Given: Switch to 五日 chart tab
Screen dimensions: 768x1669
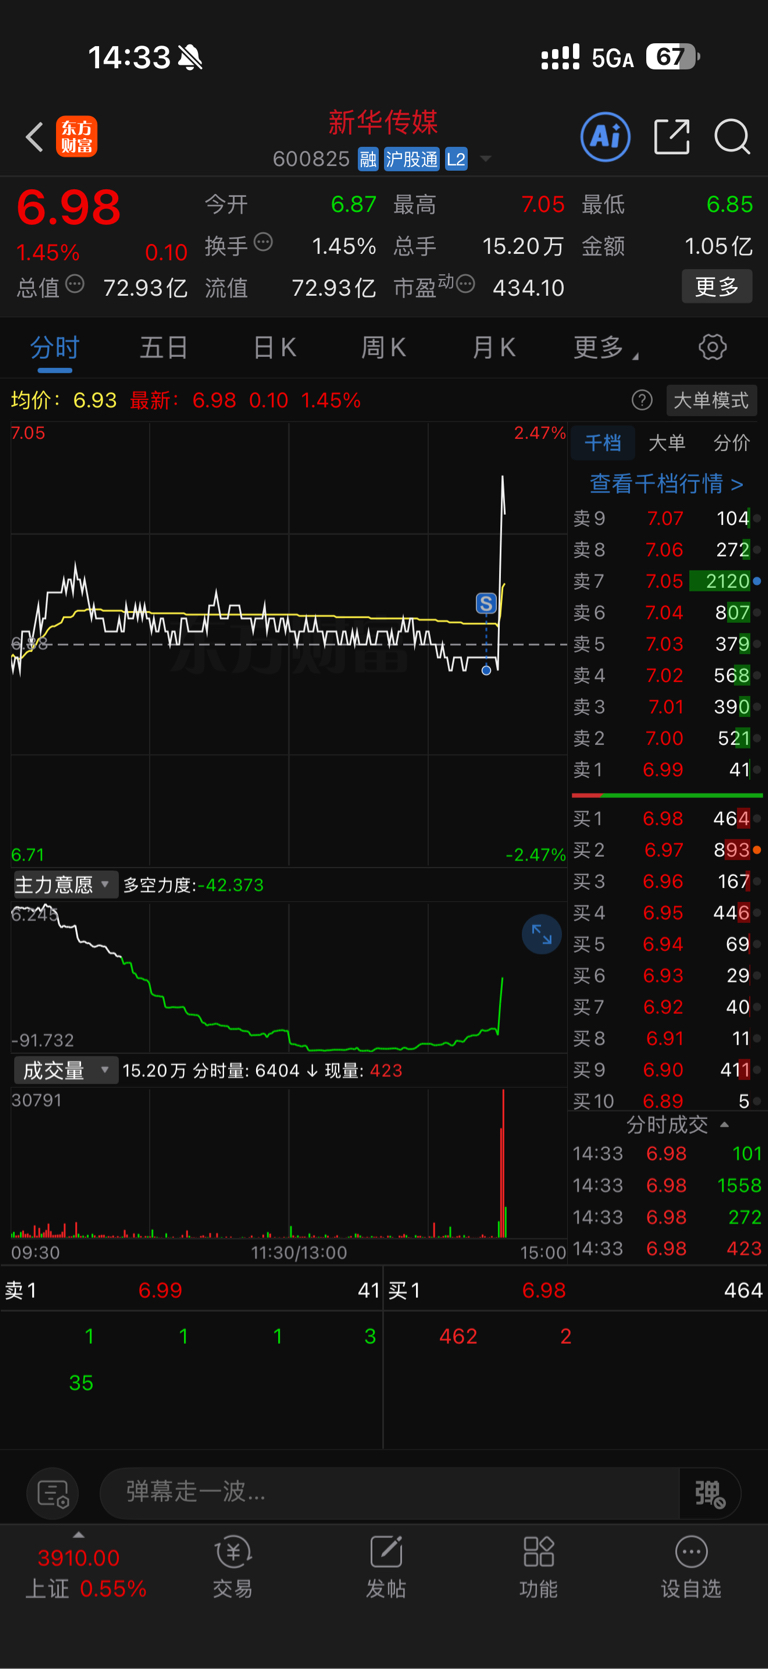Looking at the screenshot, I should (164, 348).
